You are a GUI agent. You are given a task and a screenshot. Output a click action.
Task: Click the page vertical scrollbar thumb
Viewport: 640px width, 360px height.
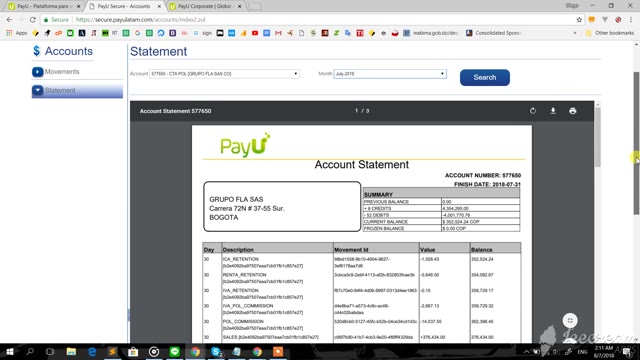coord(636,143)
